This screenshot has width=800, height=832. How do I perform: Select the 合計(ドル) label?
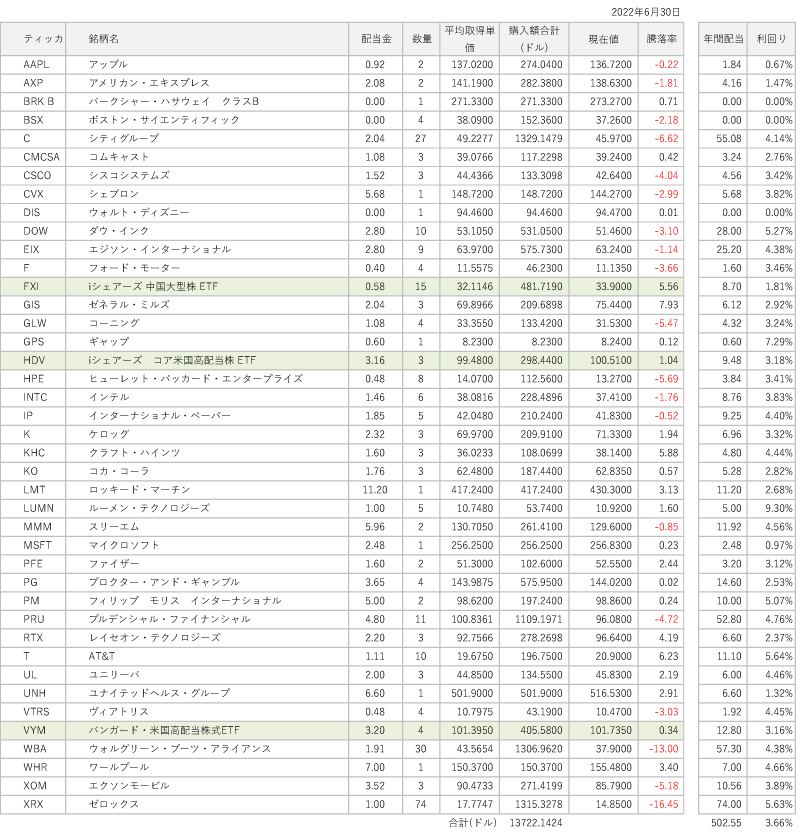[472, 823]
